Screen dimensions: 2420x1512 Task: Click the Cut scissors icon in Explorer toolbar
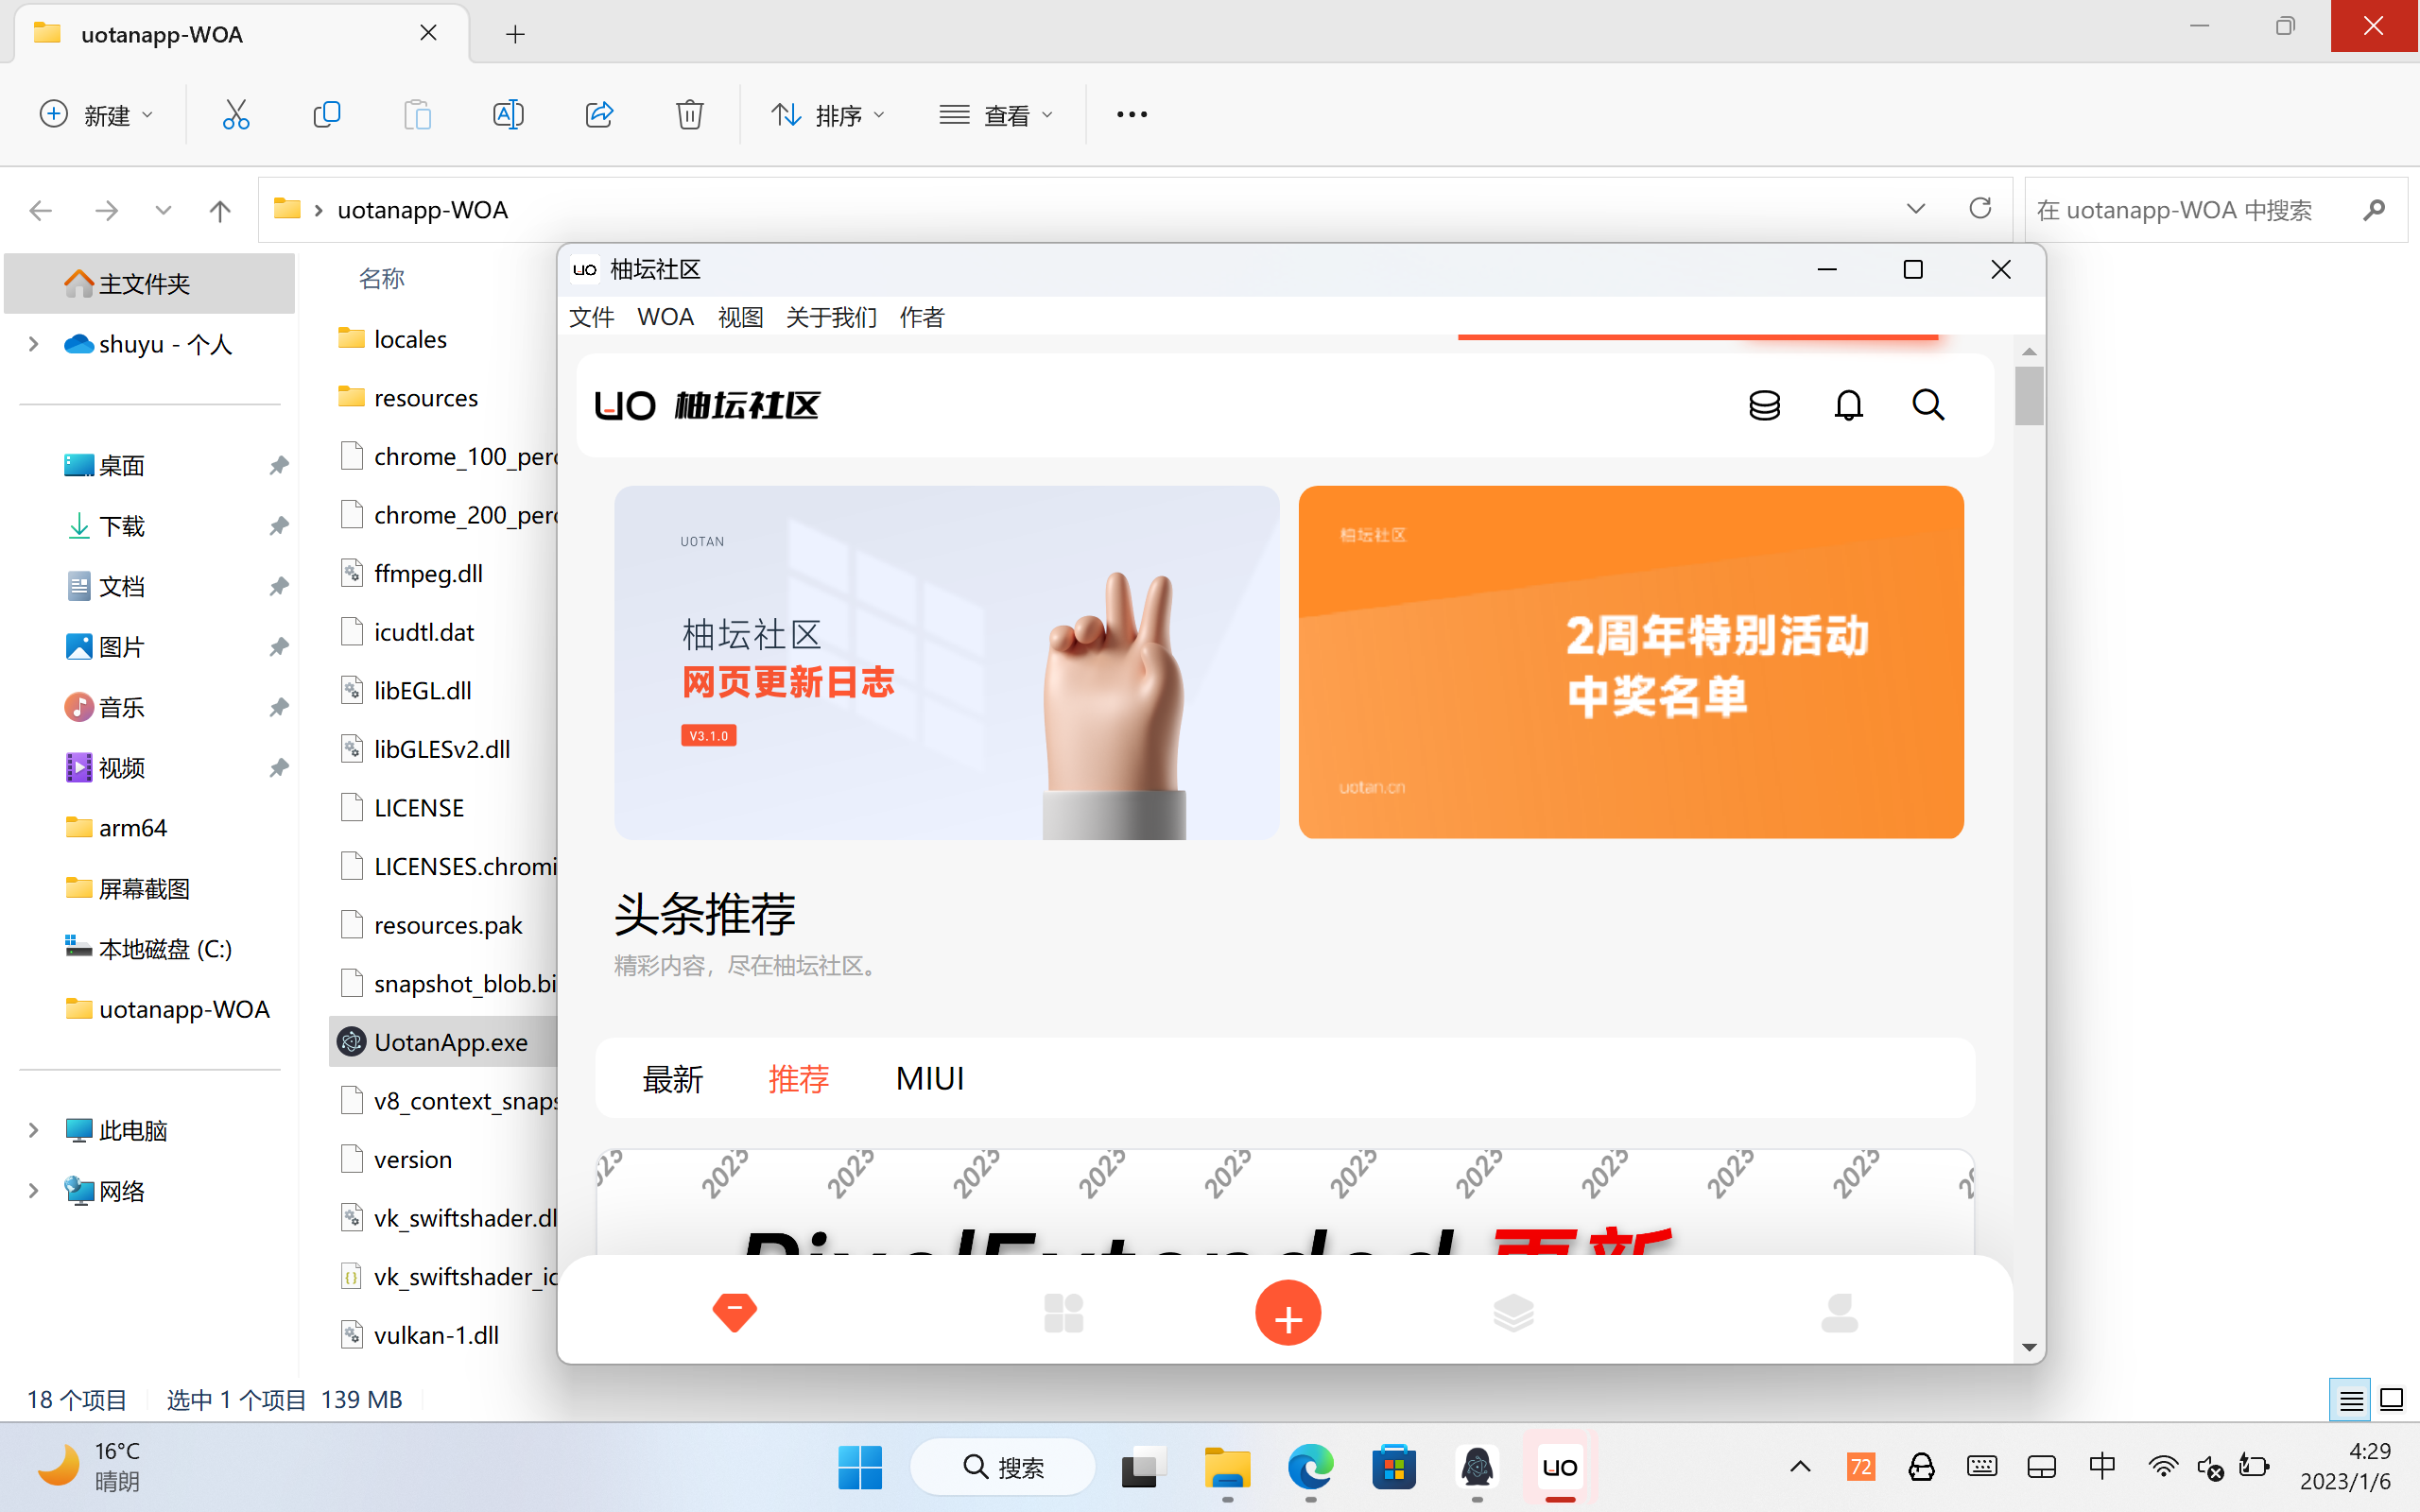[x=235, y=115]
